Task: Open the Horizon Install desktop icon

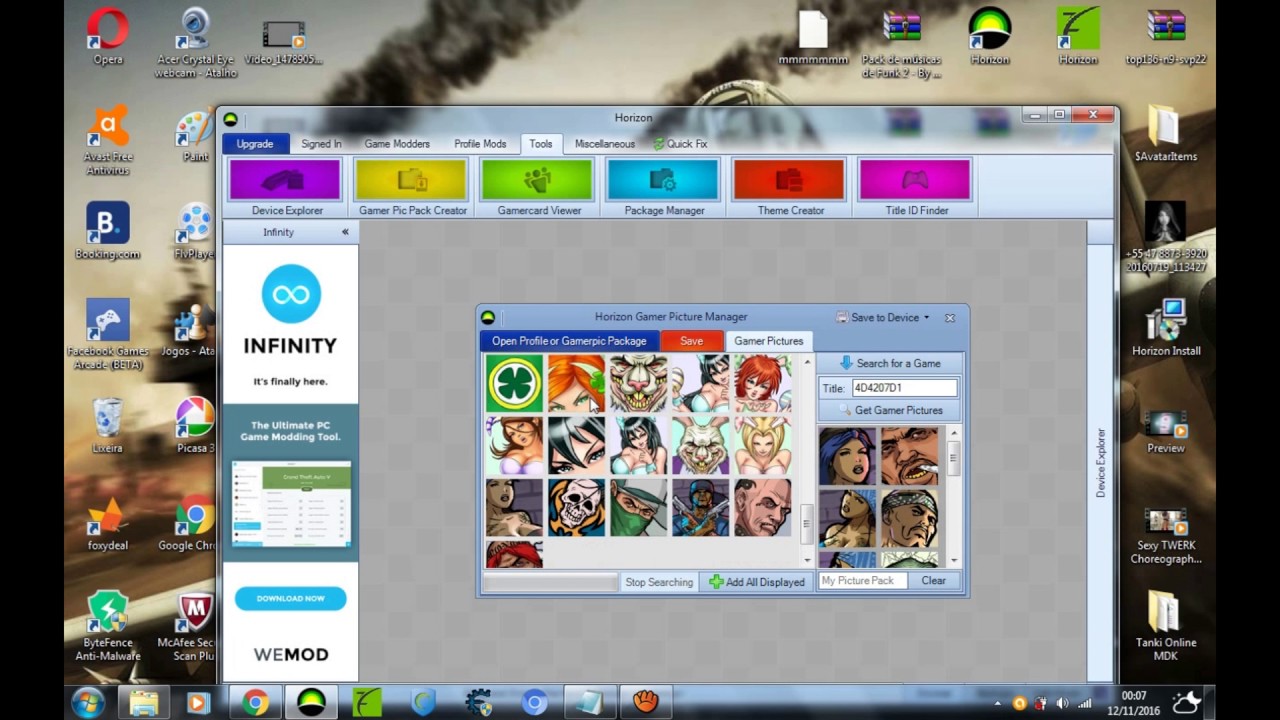Action: click(1166, 328)
